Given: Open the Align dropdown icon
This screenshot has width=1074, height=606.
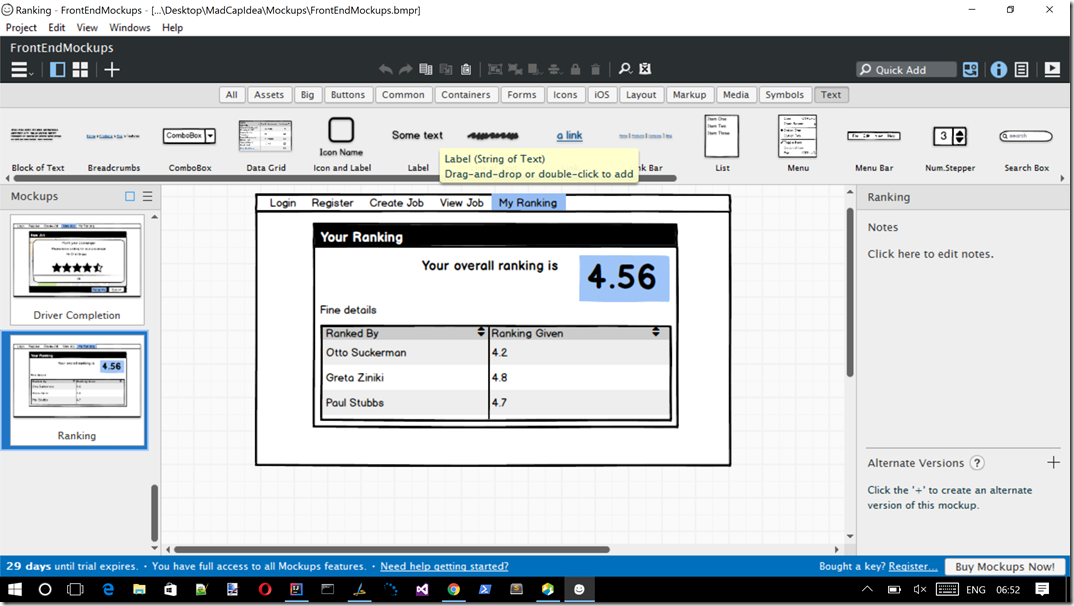Looking at the screenshot, I should coord(555,69).
